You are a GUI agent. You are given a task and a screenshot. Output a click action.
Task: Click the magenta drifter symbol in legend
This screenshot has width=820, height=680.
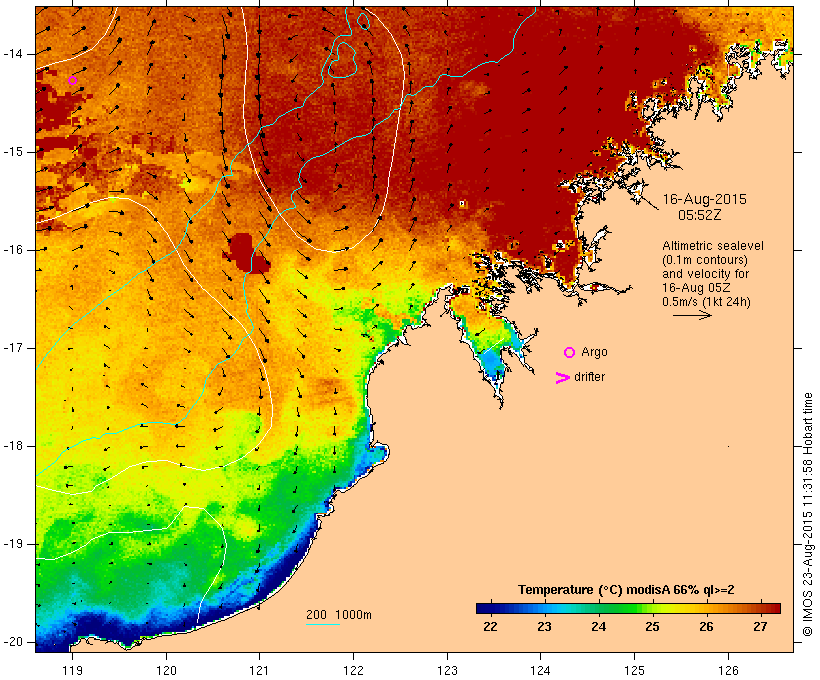pyautogui.click(x=562, y=378)
